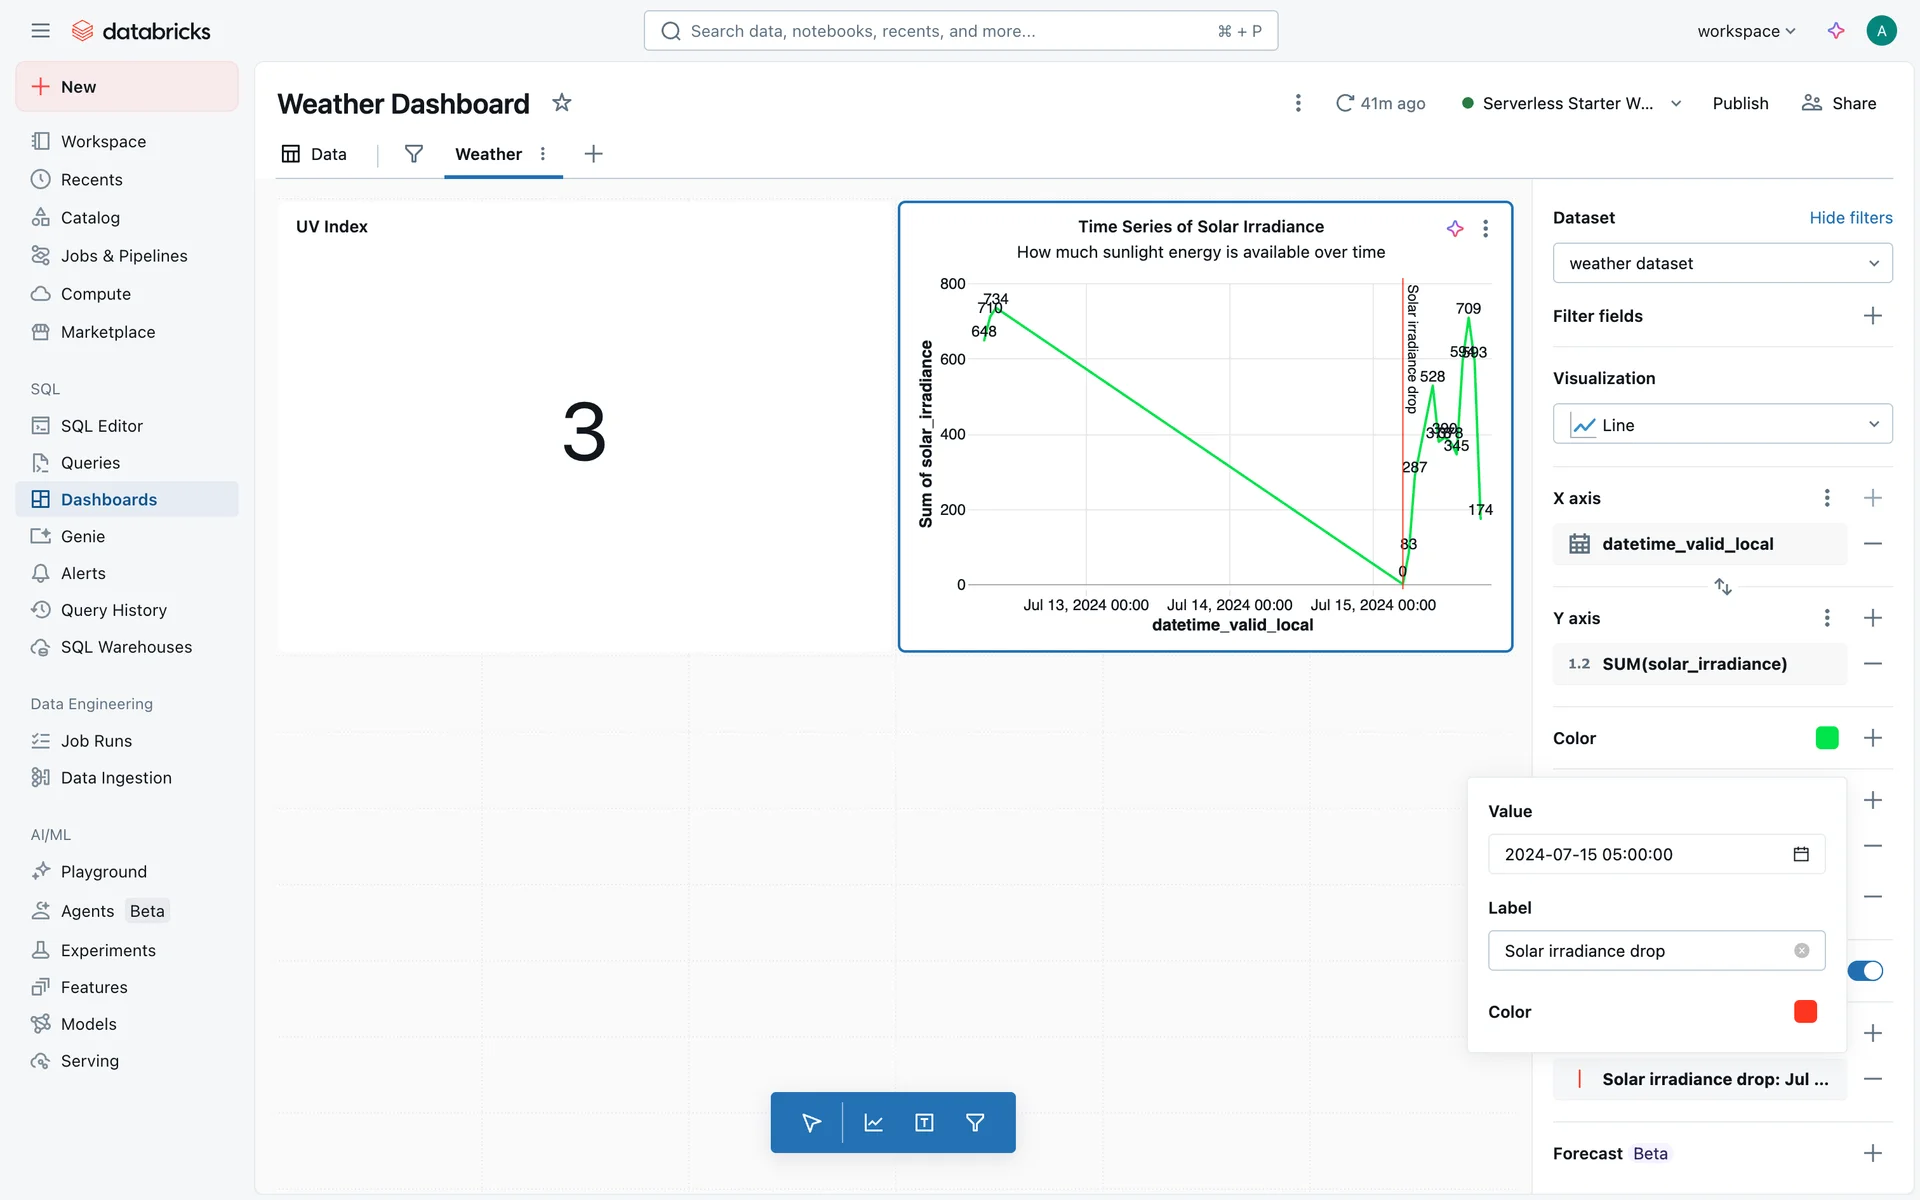Click the add visualization tool in bottom toolbar
Viewport: 1920px width, 1200px height.
(x=873, y=1123)
